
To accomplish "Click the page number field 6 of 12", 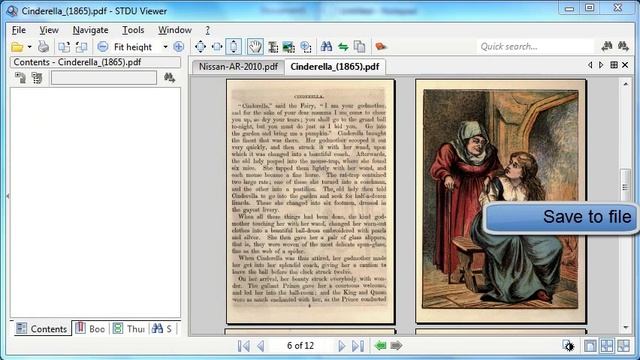I will (x=300, y=346).
